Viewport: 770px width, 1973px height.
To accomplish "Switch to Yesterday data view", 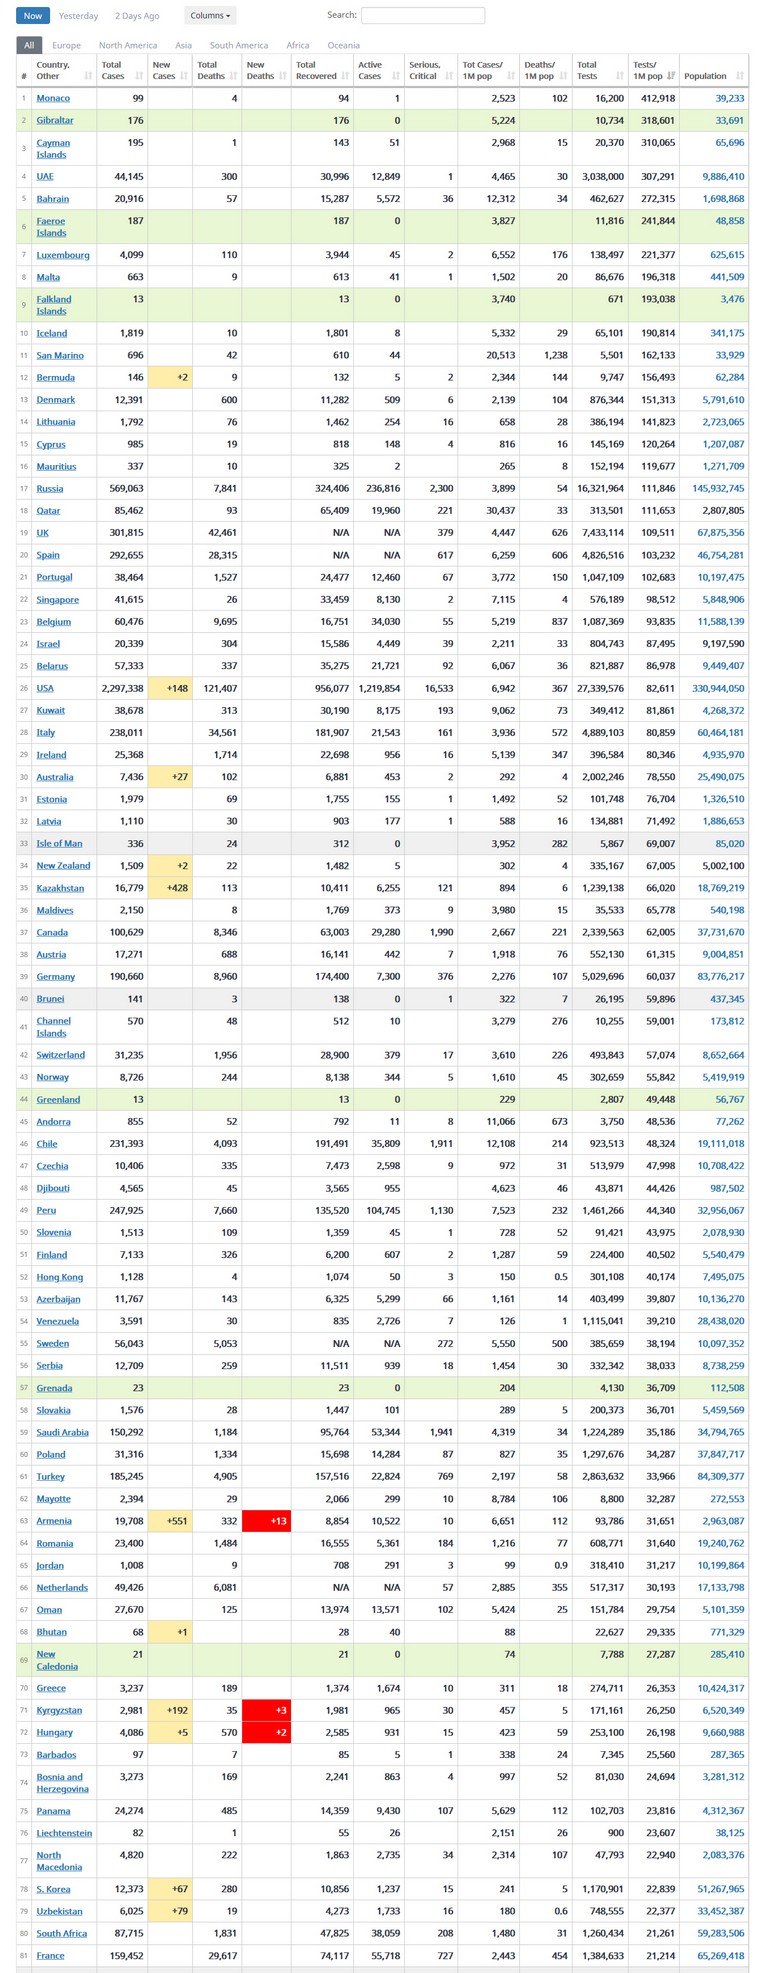I will (x=79, y=16).
